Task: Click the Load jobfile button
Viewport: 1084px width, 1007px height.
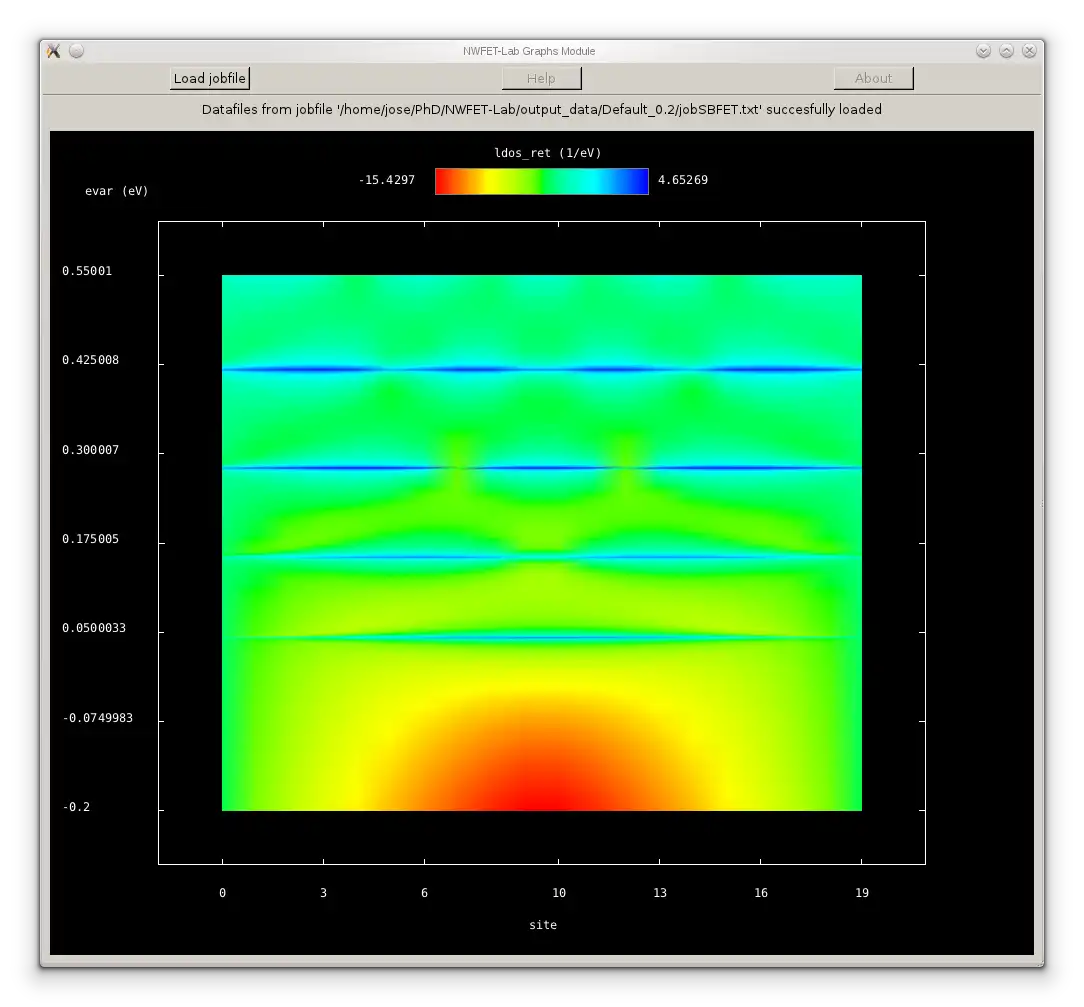Action: [209, 79]
